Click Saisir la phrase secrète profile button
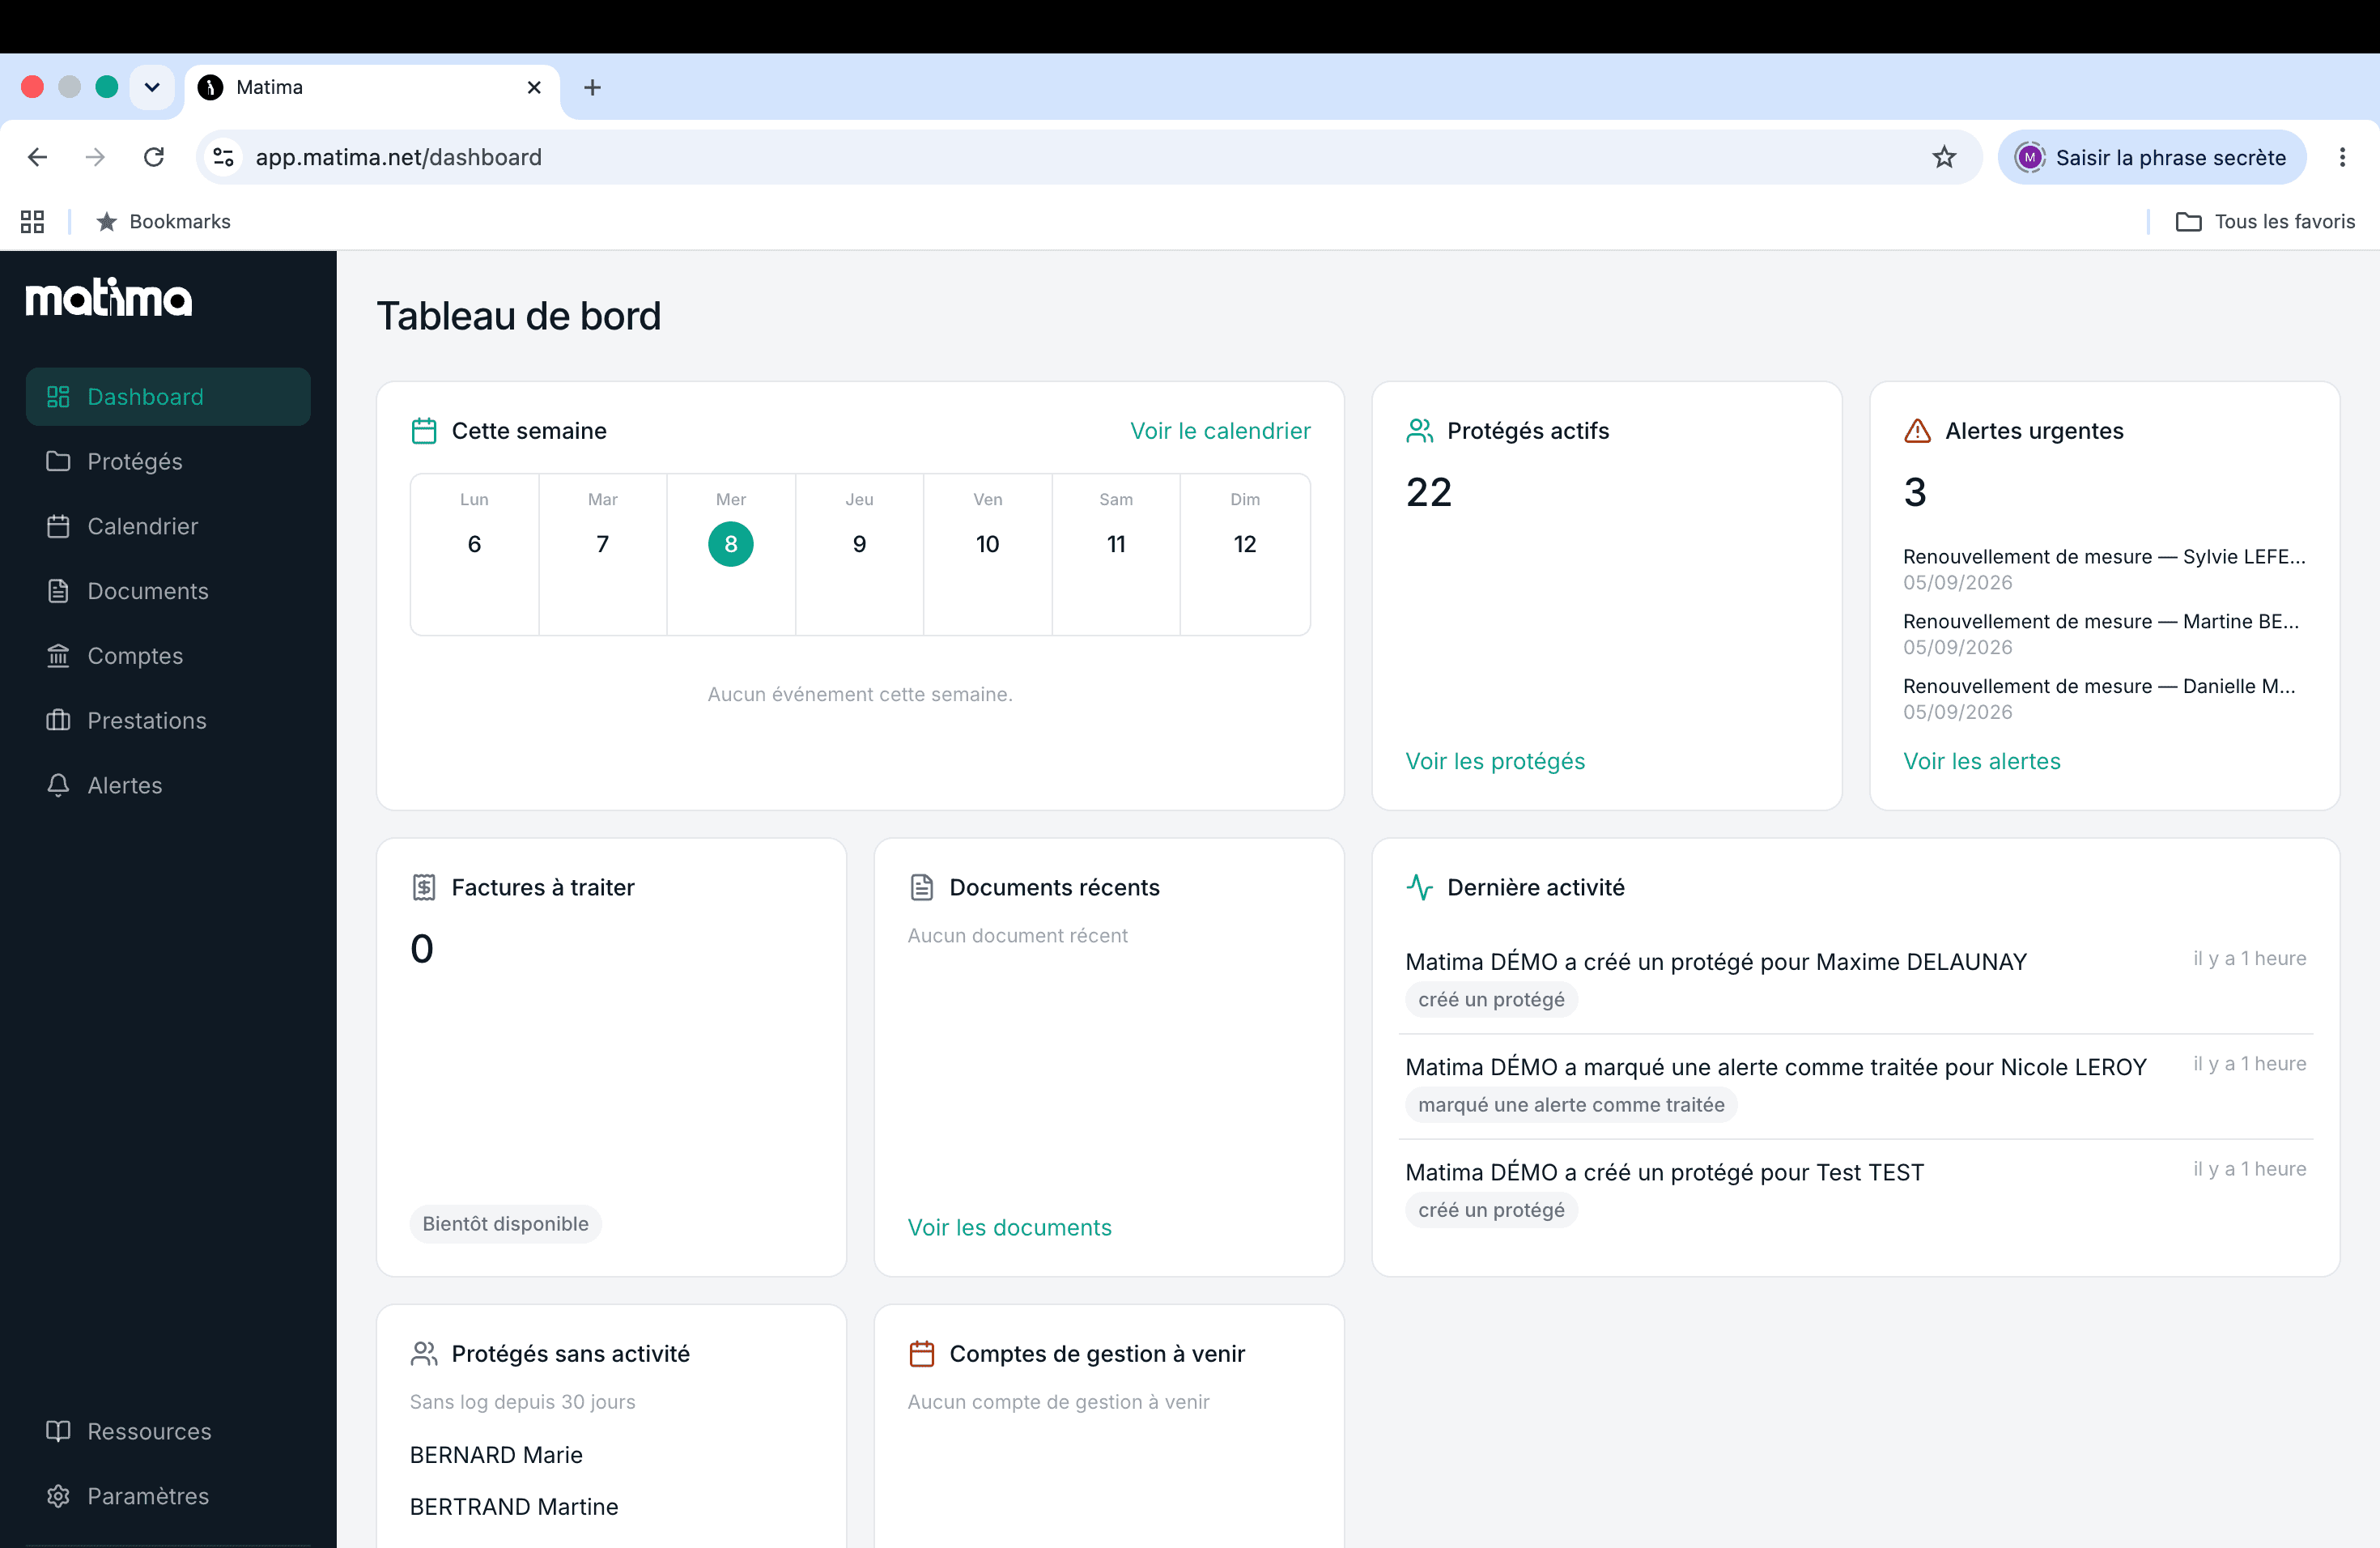 coord(2151,157)
